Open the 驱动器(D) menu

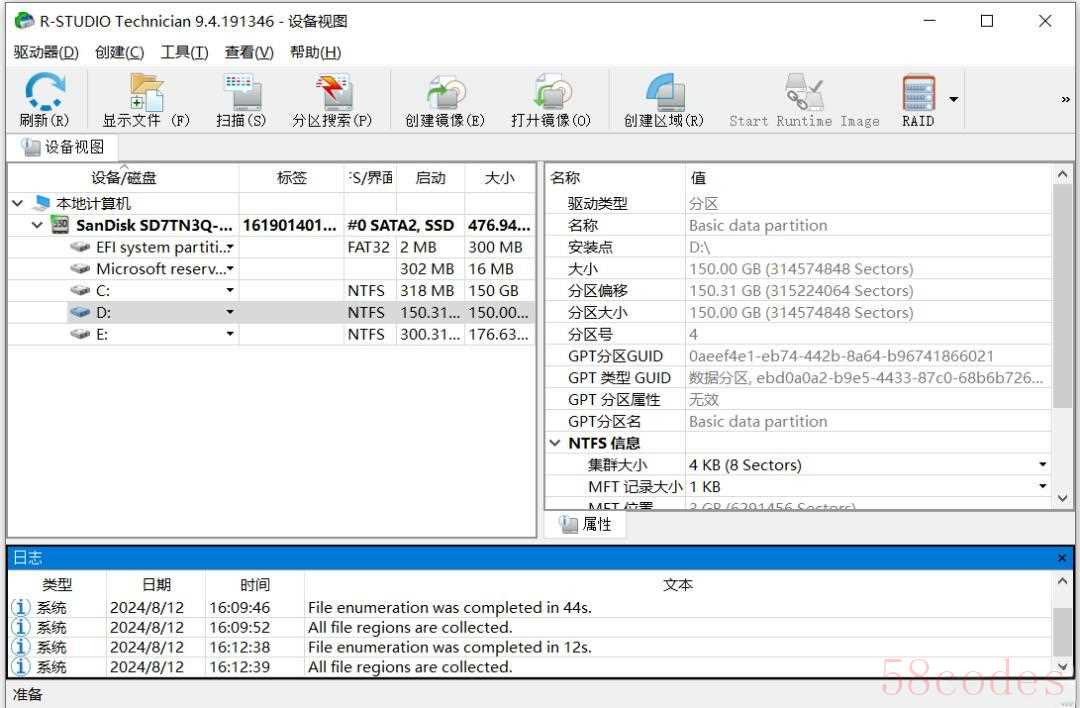[46, 53]
